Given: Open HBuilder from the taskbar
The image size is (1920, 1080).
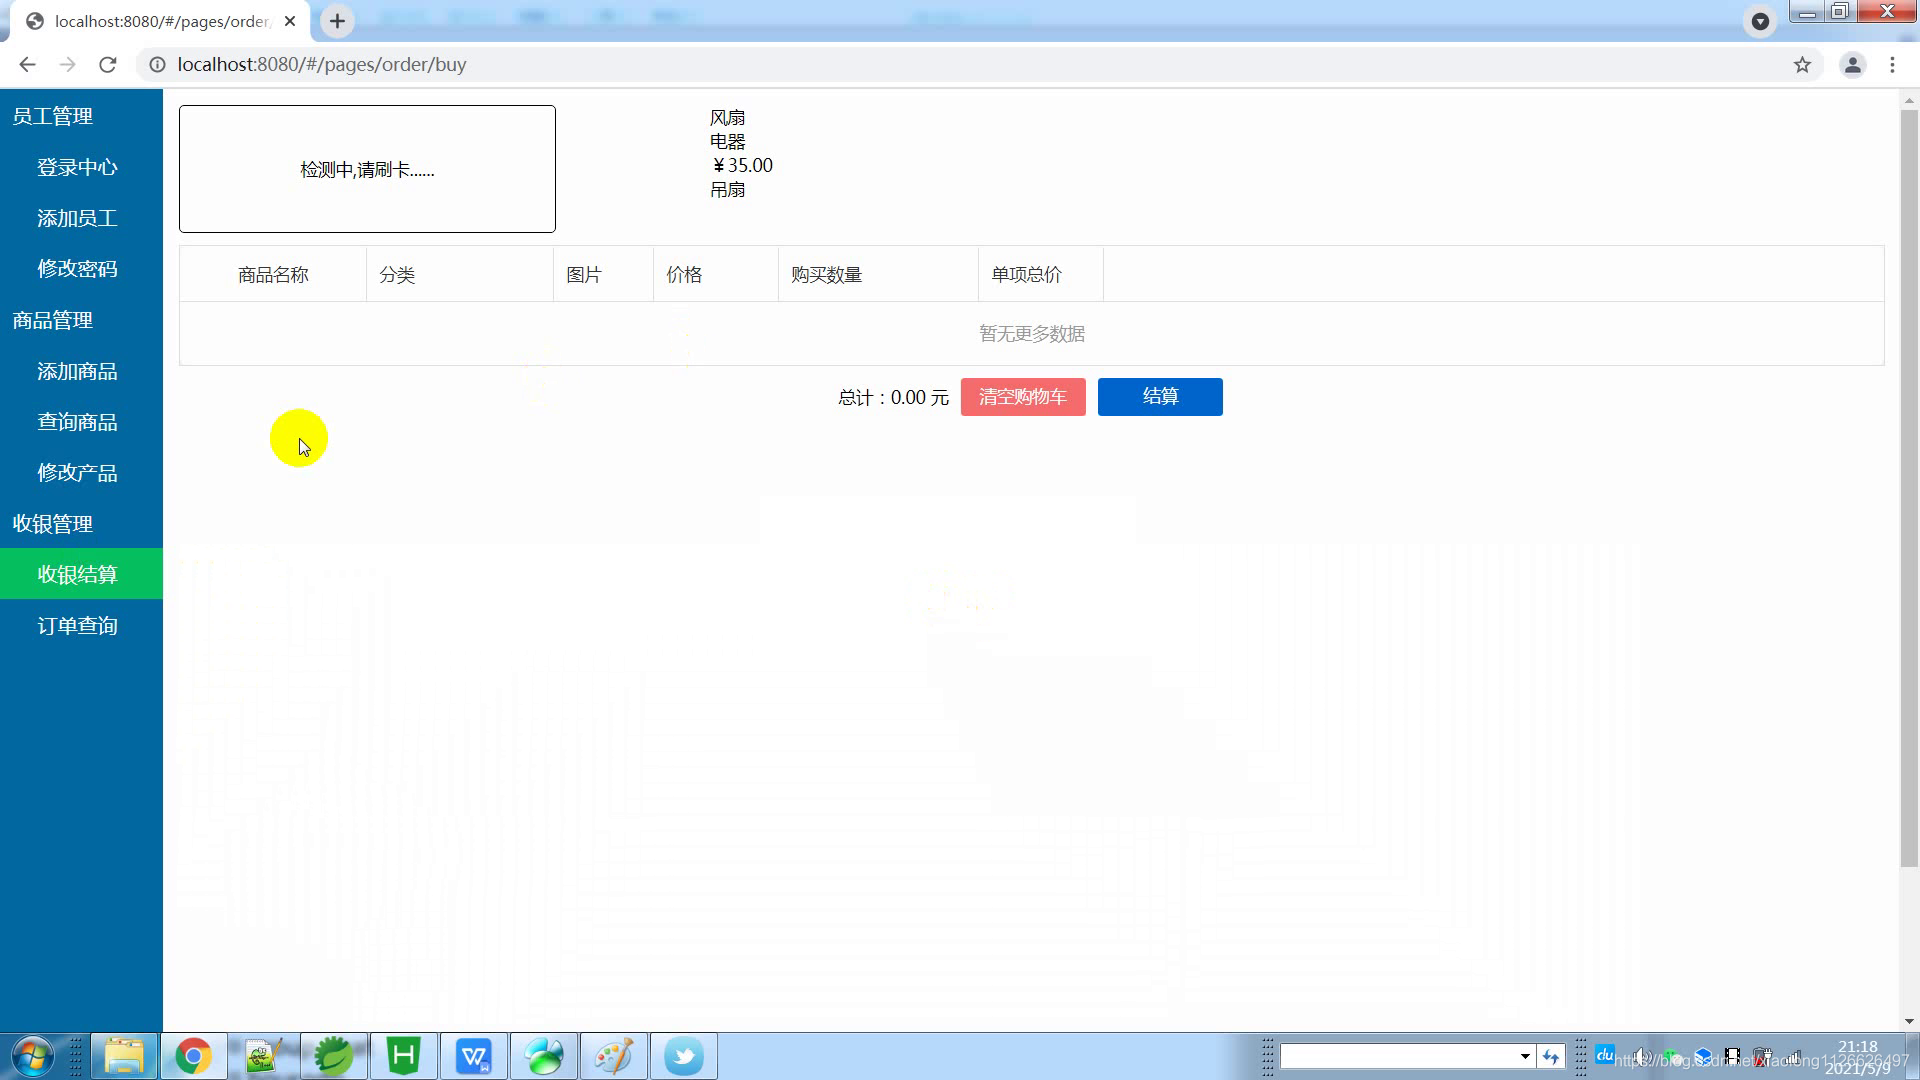Looking at the screenshot, I should (403, 1056).
